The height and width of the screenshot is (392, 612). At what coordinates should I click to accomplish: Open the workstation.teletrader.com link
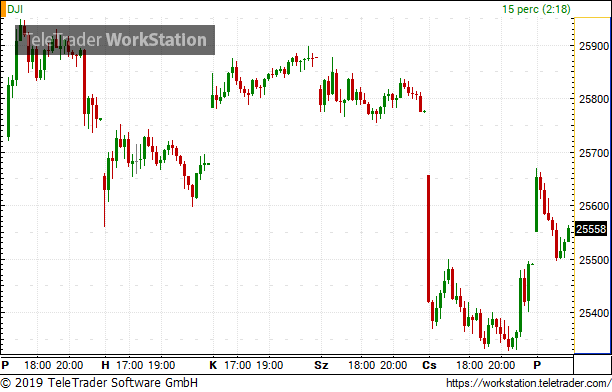[528, 383]
